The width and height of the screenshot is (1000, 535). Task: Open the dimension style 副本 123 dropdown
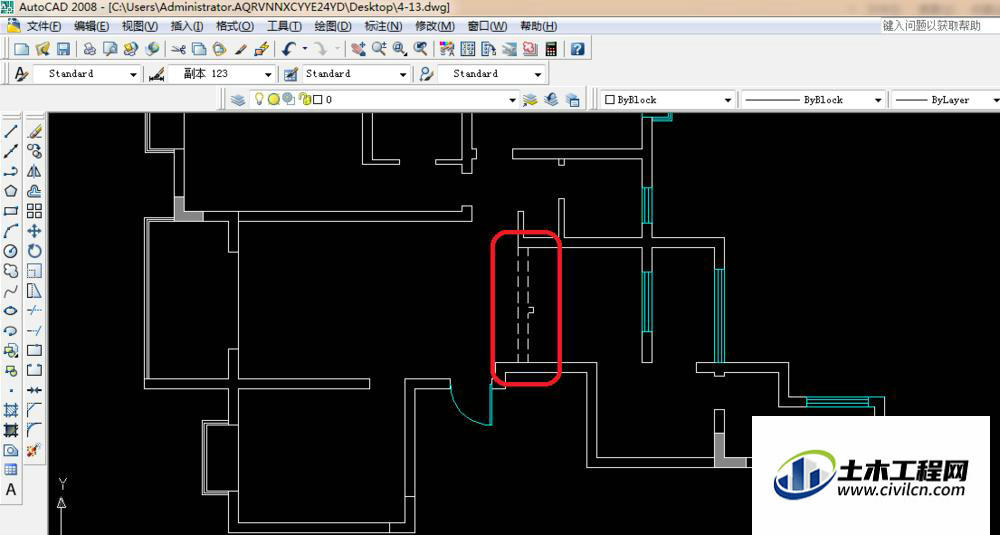221,74
